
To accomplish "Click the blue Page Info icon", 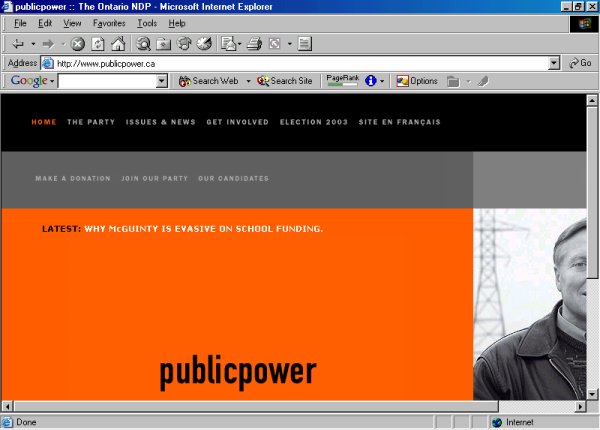I will click(x=370, y=81).
